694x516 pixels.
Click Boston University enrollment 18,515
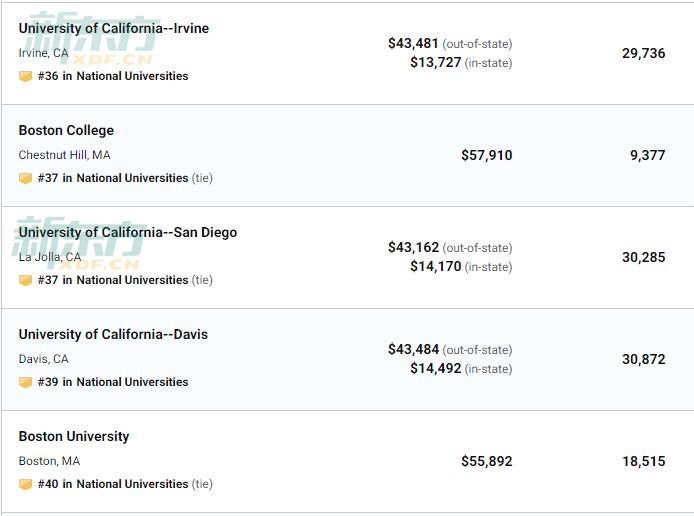tap(644, 462)
